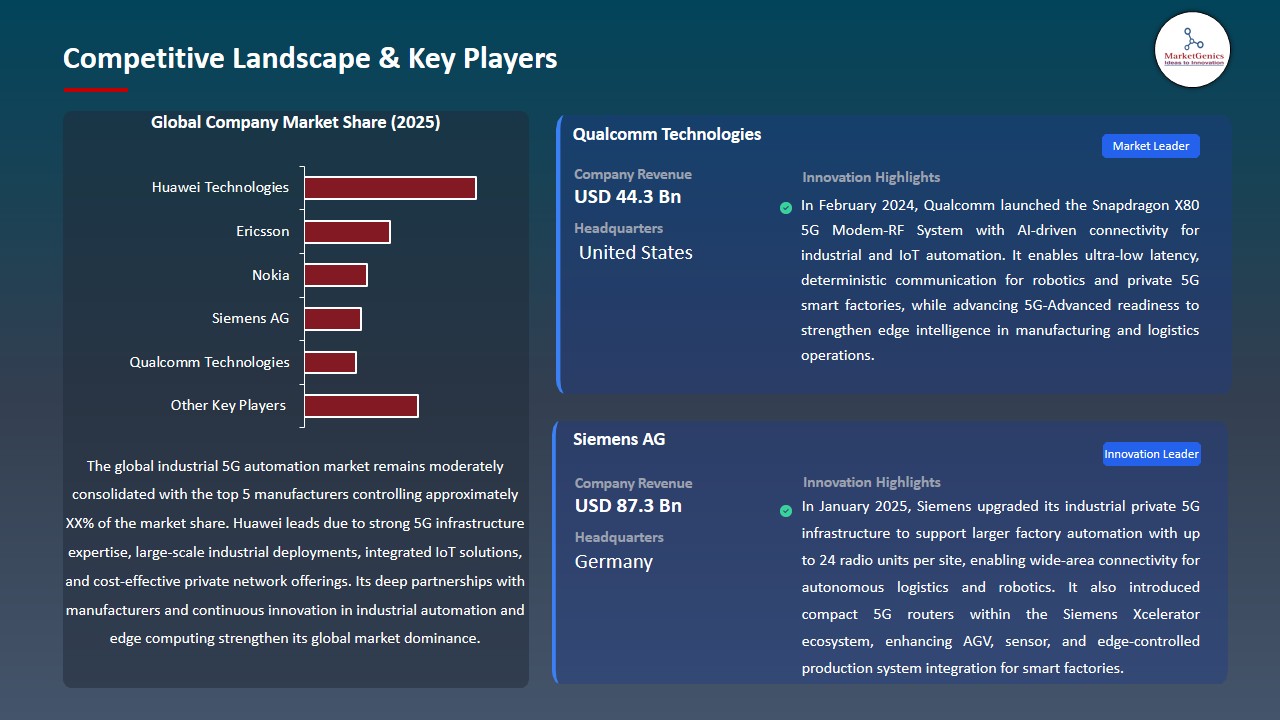Click the Siemens AG axis label
This screenshot has width=1280, height=720.
[251, 318]
